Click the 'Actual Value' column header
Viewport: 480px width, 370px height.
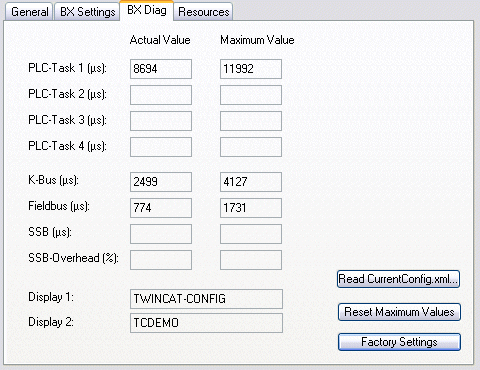tap(160, 40)
